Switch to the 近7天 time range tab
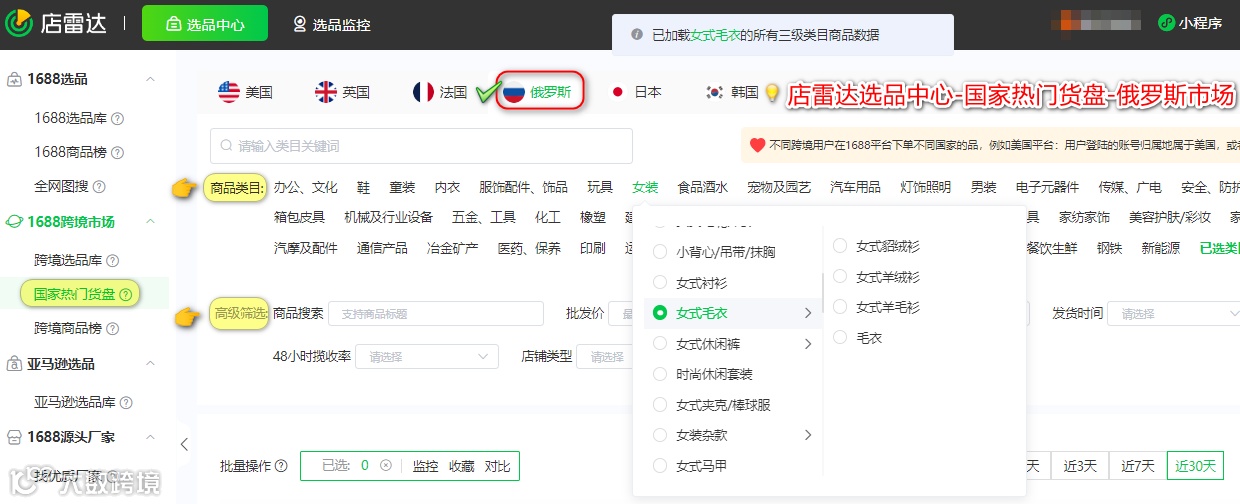The height and width of the screenshot is (504, 1240). point(1138,466)
